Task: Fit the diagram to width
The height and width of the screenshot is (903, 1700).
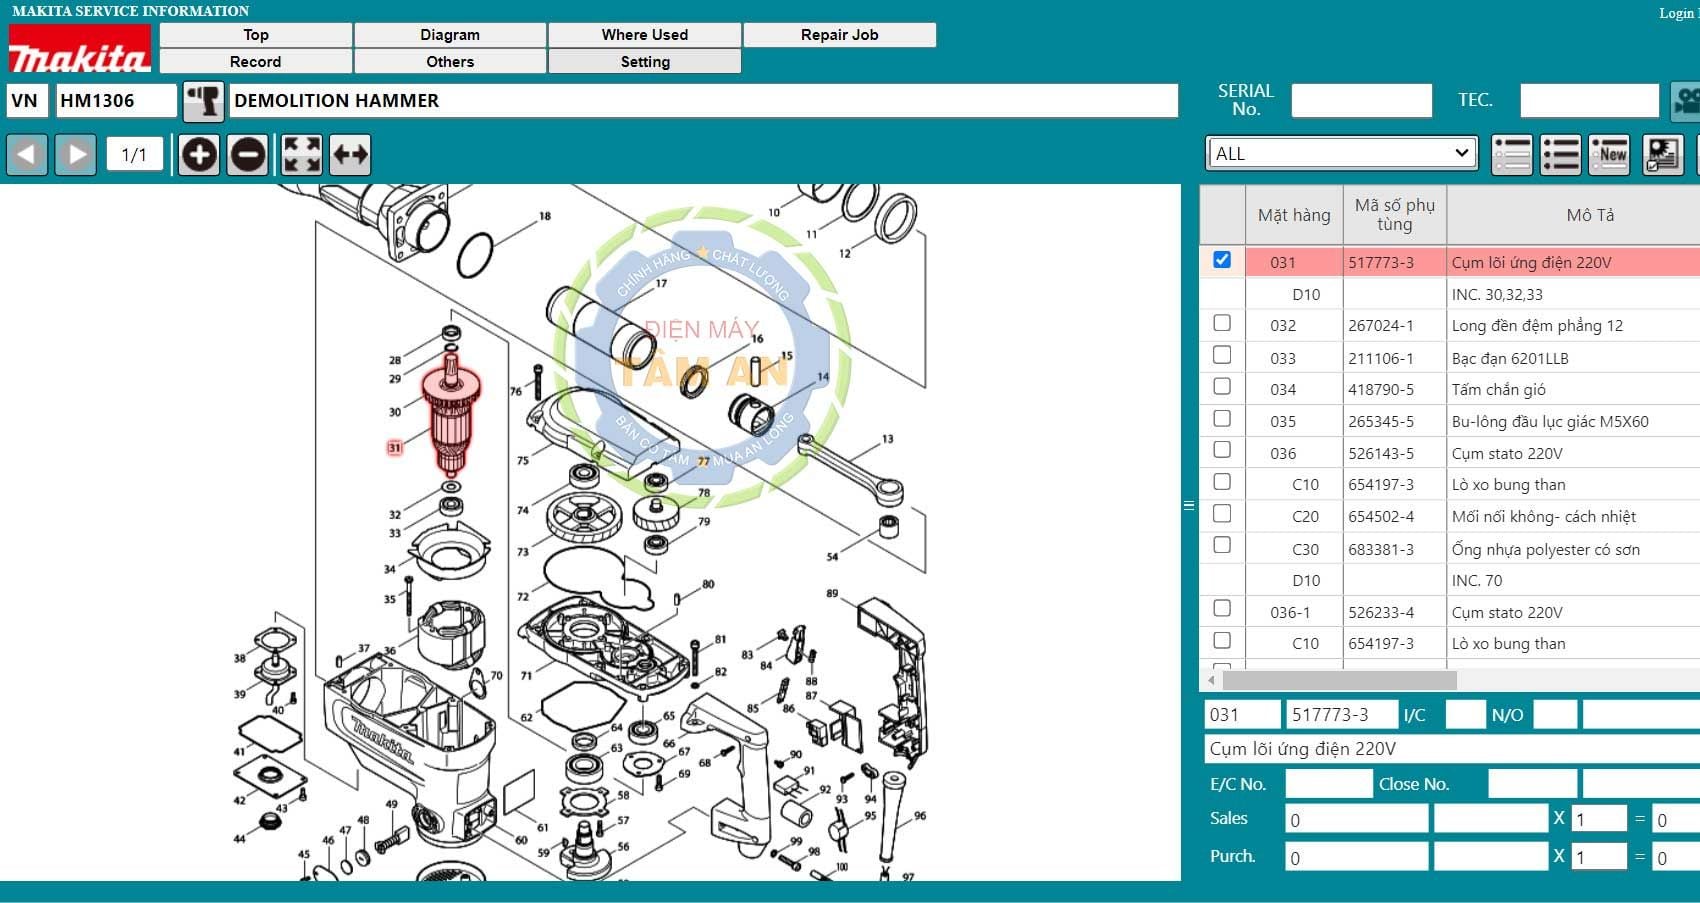Action: (x=350, y=155)
